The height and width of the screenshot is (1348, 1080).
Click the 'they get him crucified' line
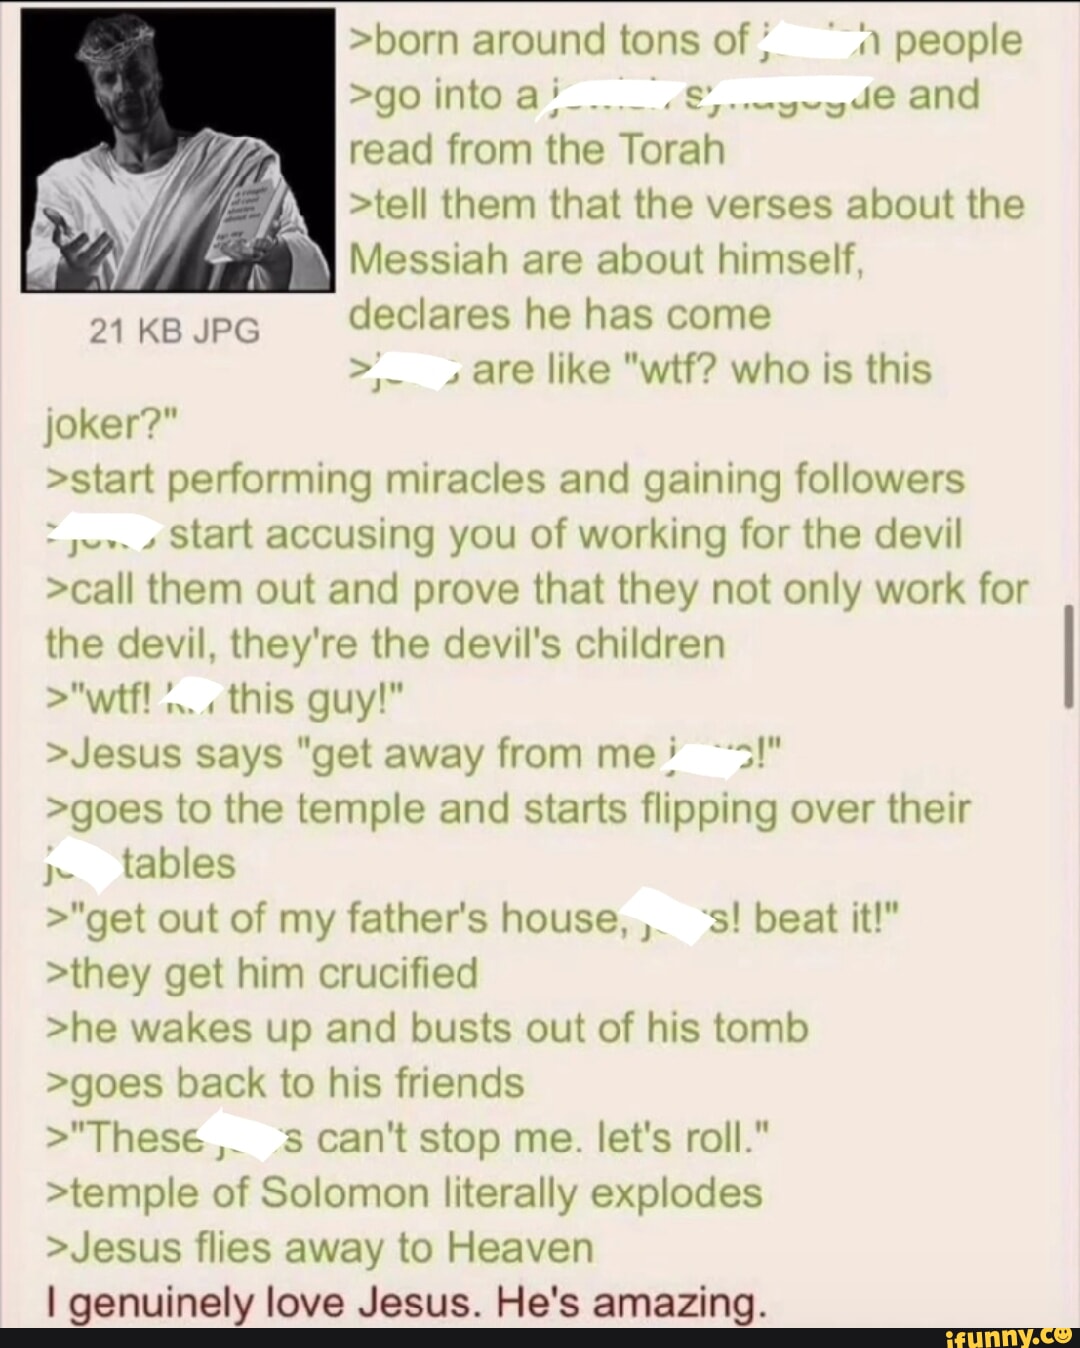click(263, 974)
